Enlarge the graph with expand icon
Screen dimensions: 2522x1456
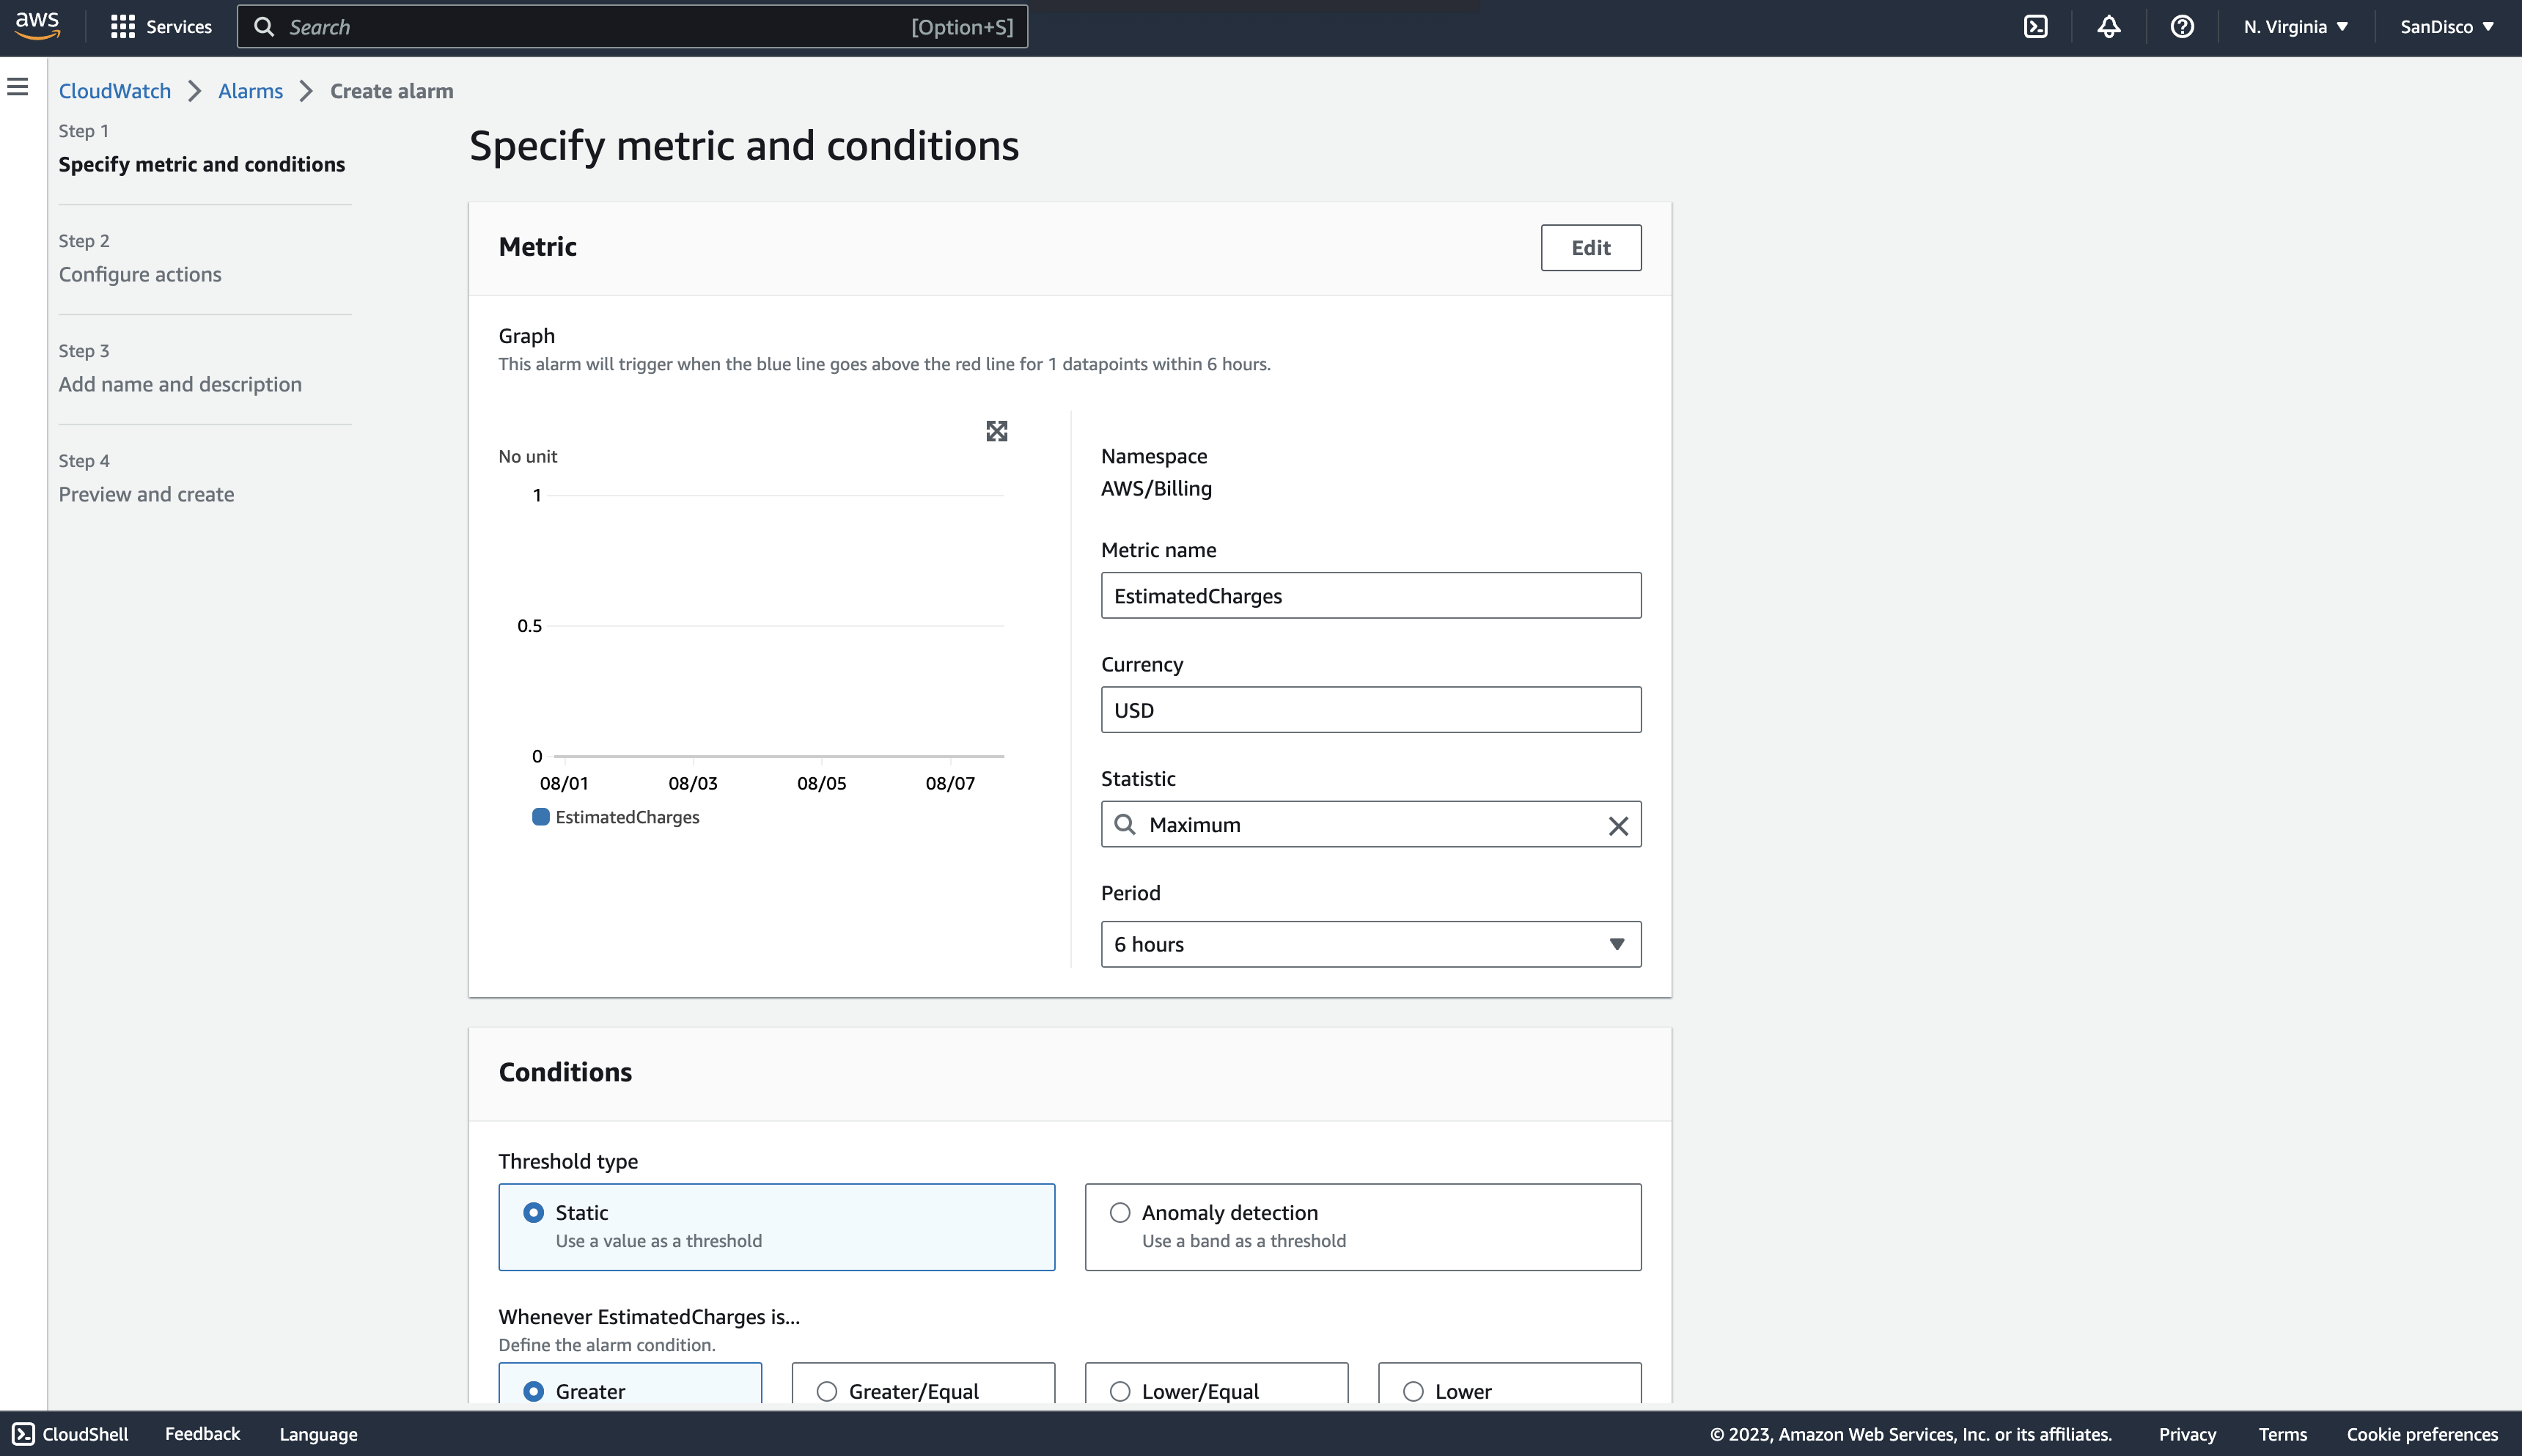(996, 431)
